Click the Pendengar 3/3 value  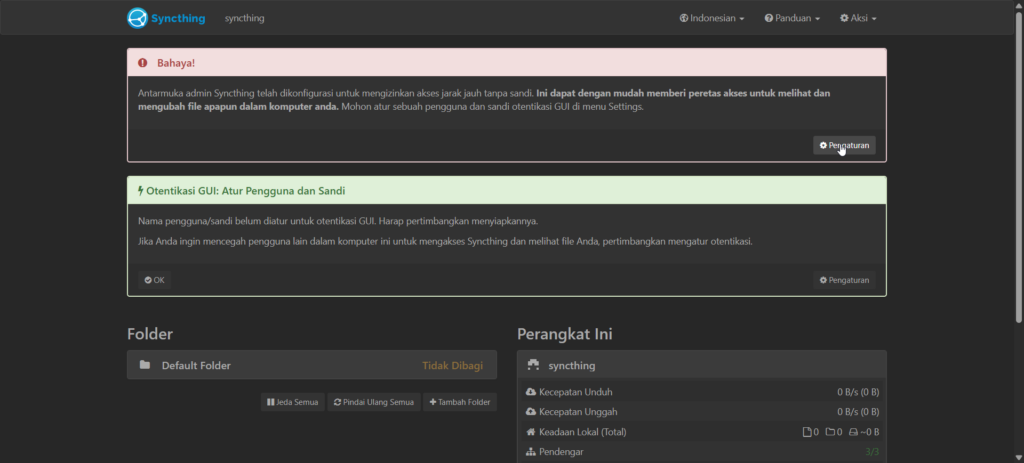872,452
